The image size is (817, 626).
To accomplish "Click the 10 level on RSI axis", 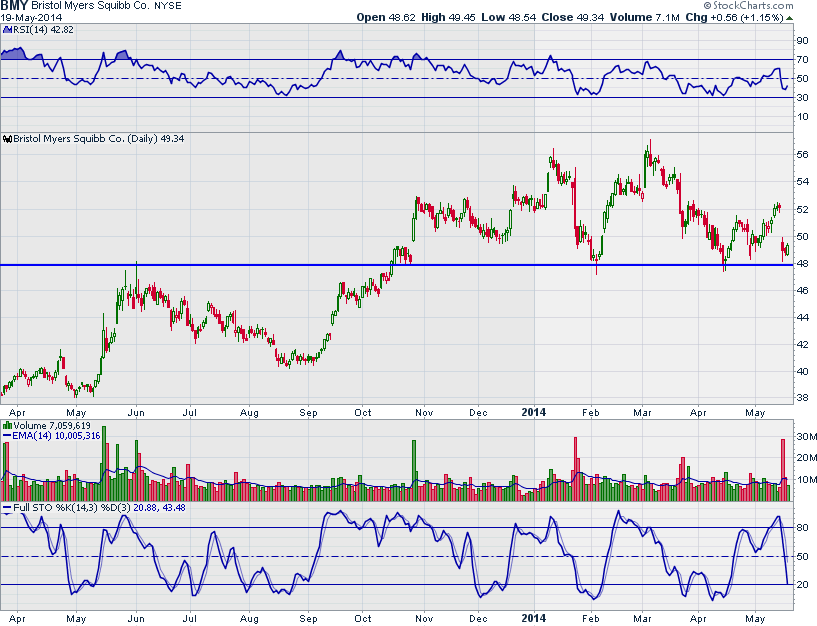I will [802, 117].
